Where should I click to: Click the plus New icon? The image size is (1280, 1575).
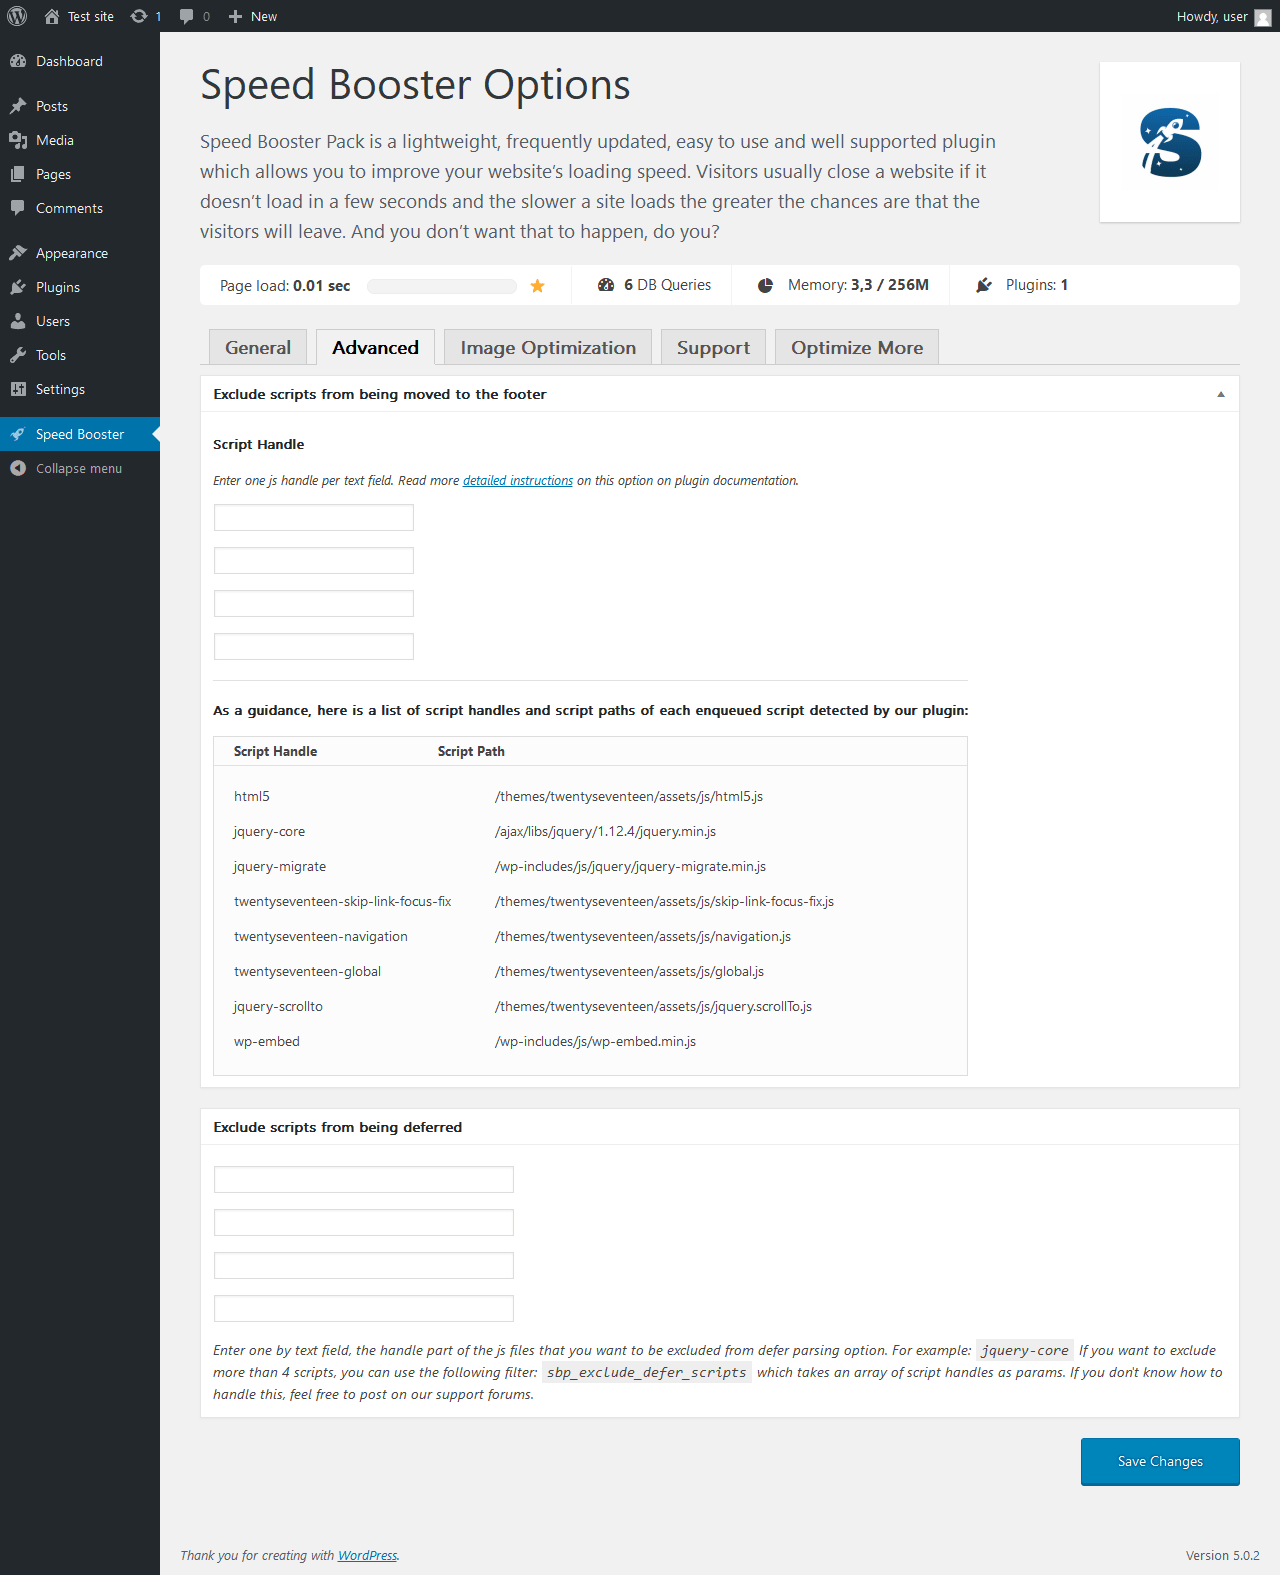[235, 16]
